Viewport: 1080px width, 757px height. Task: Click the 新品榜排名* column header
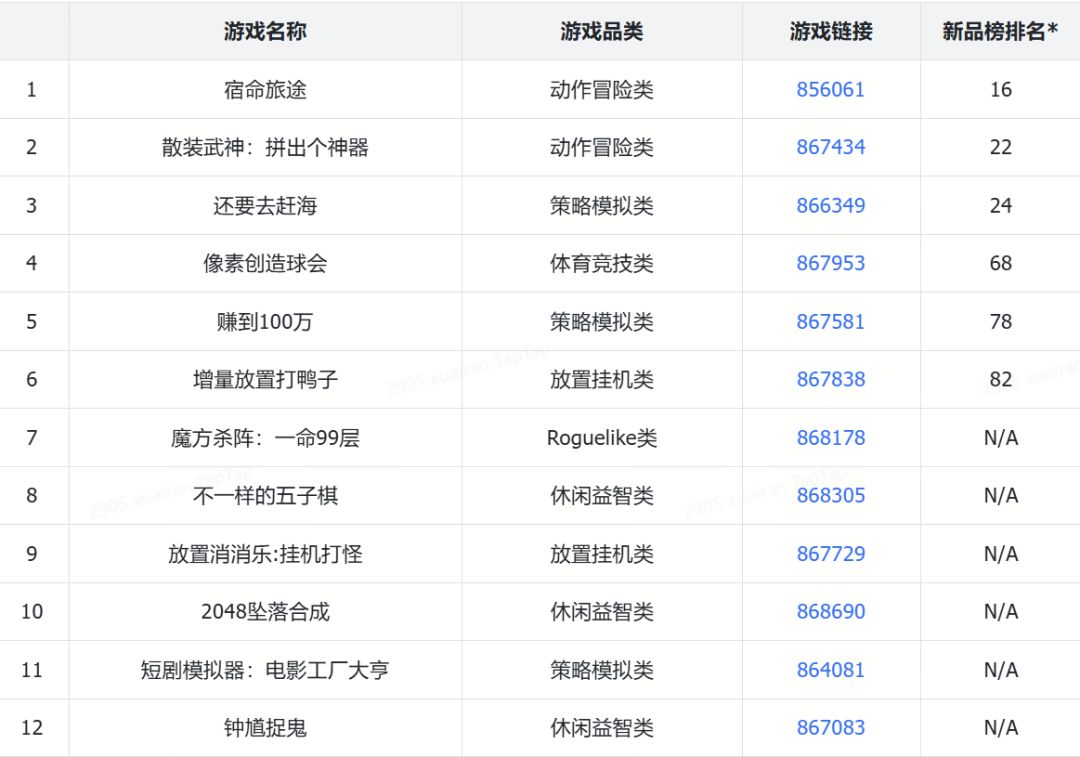click(x=1000, y=31)
